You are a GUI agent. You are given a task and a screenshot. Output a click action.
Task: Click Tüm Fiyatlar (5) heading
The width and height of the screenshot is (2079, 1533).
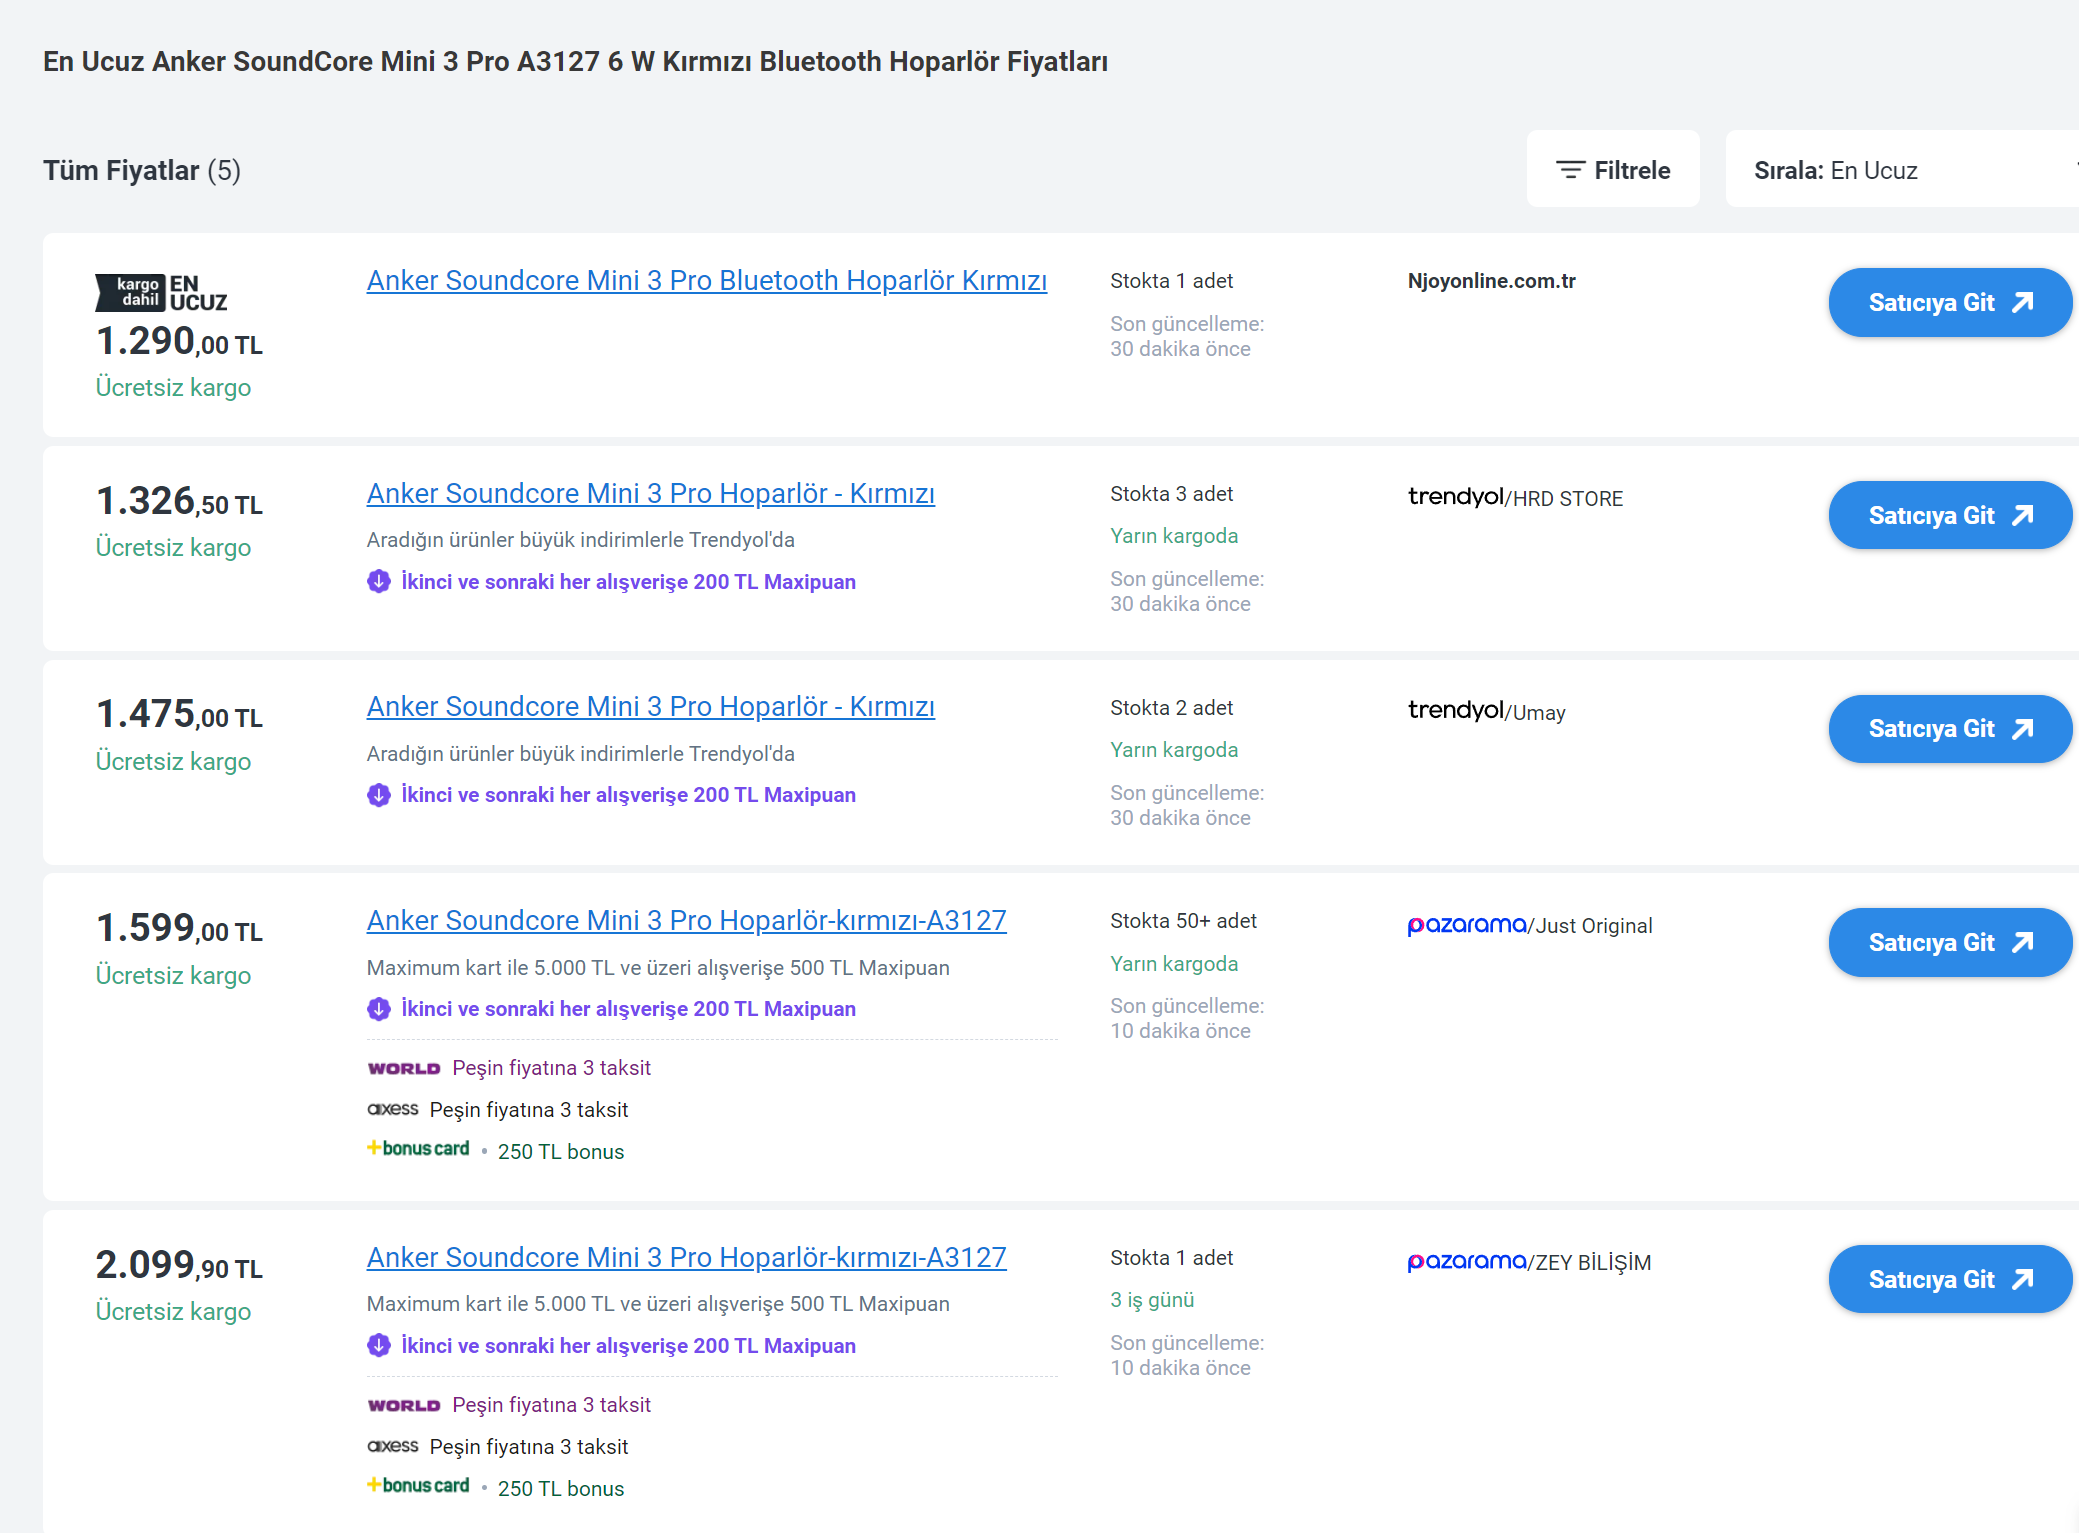[142, 171]
